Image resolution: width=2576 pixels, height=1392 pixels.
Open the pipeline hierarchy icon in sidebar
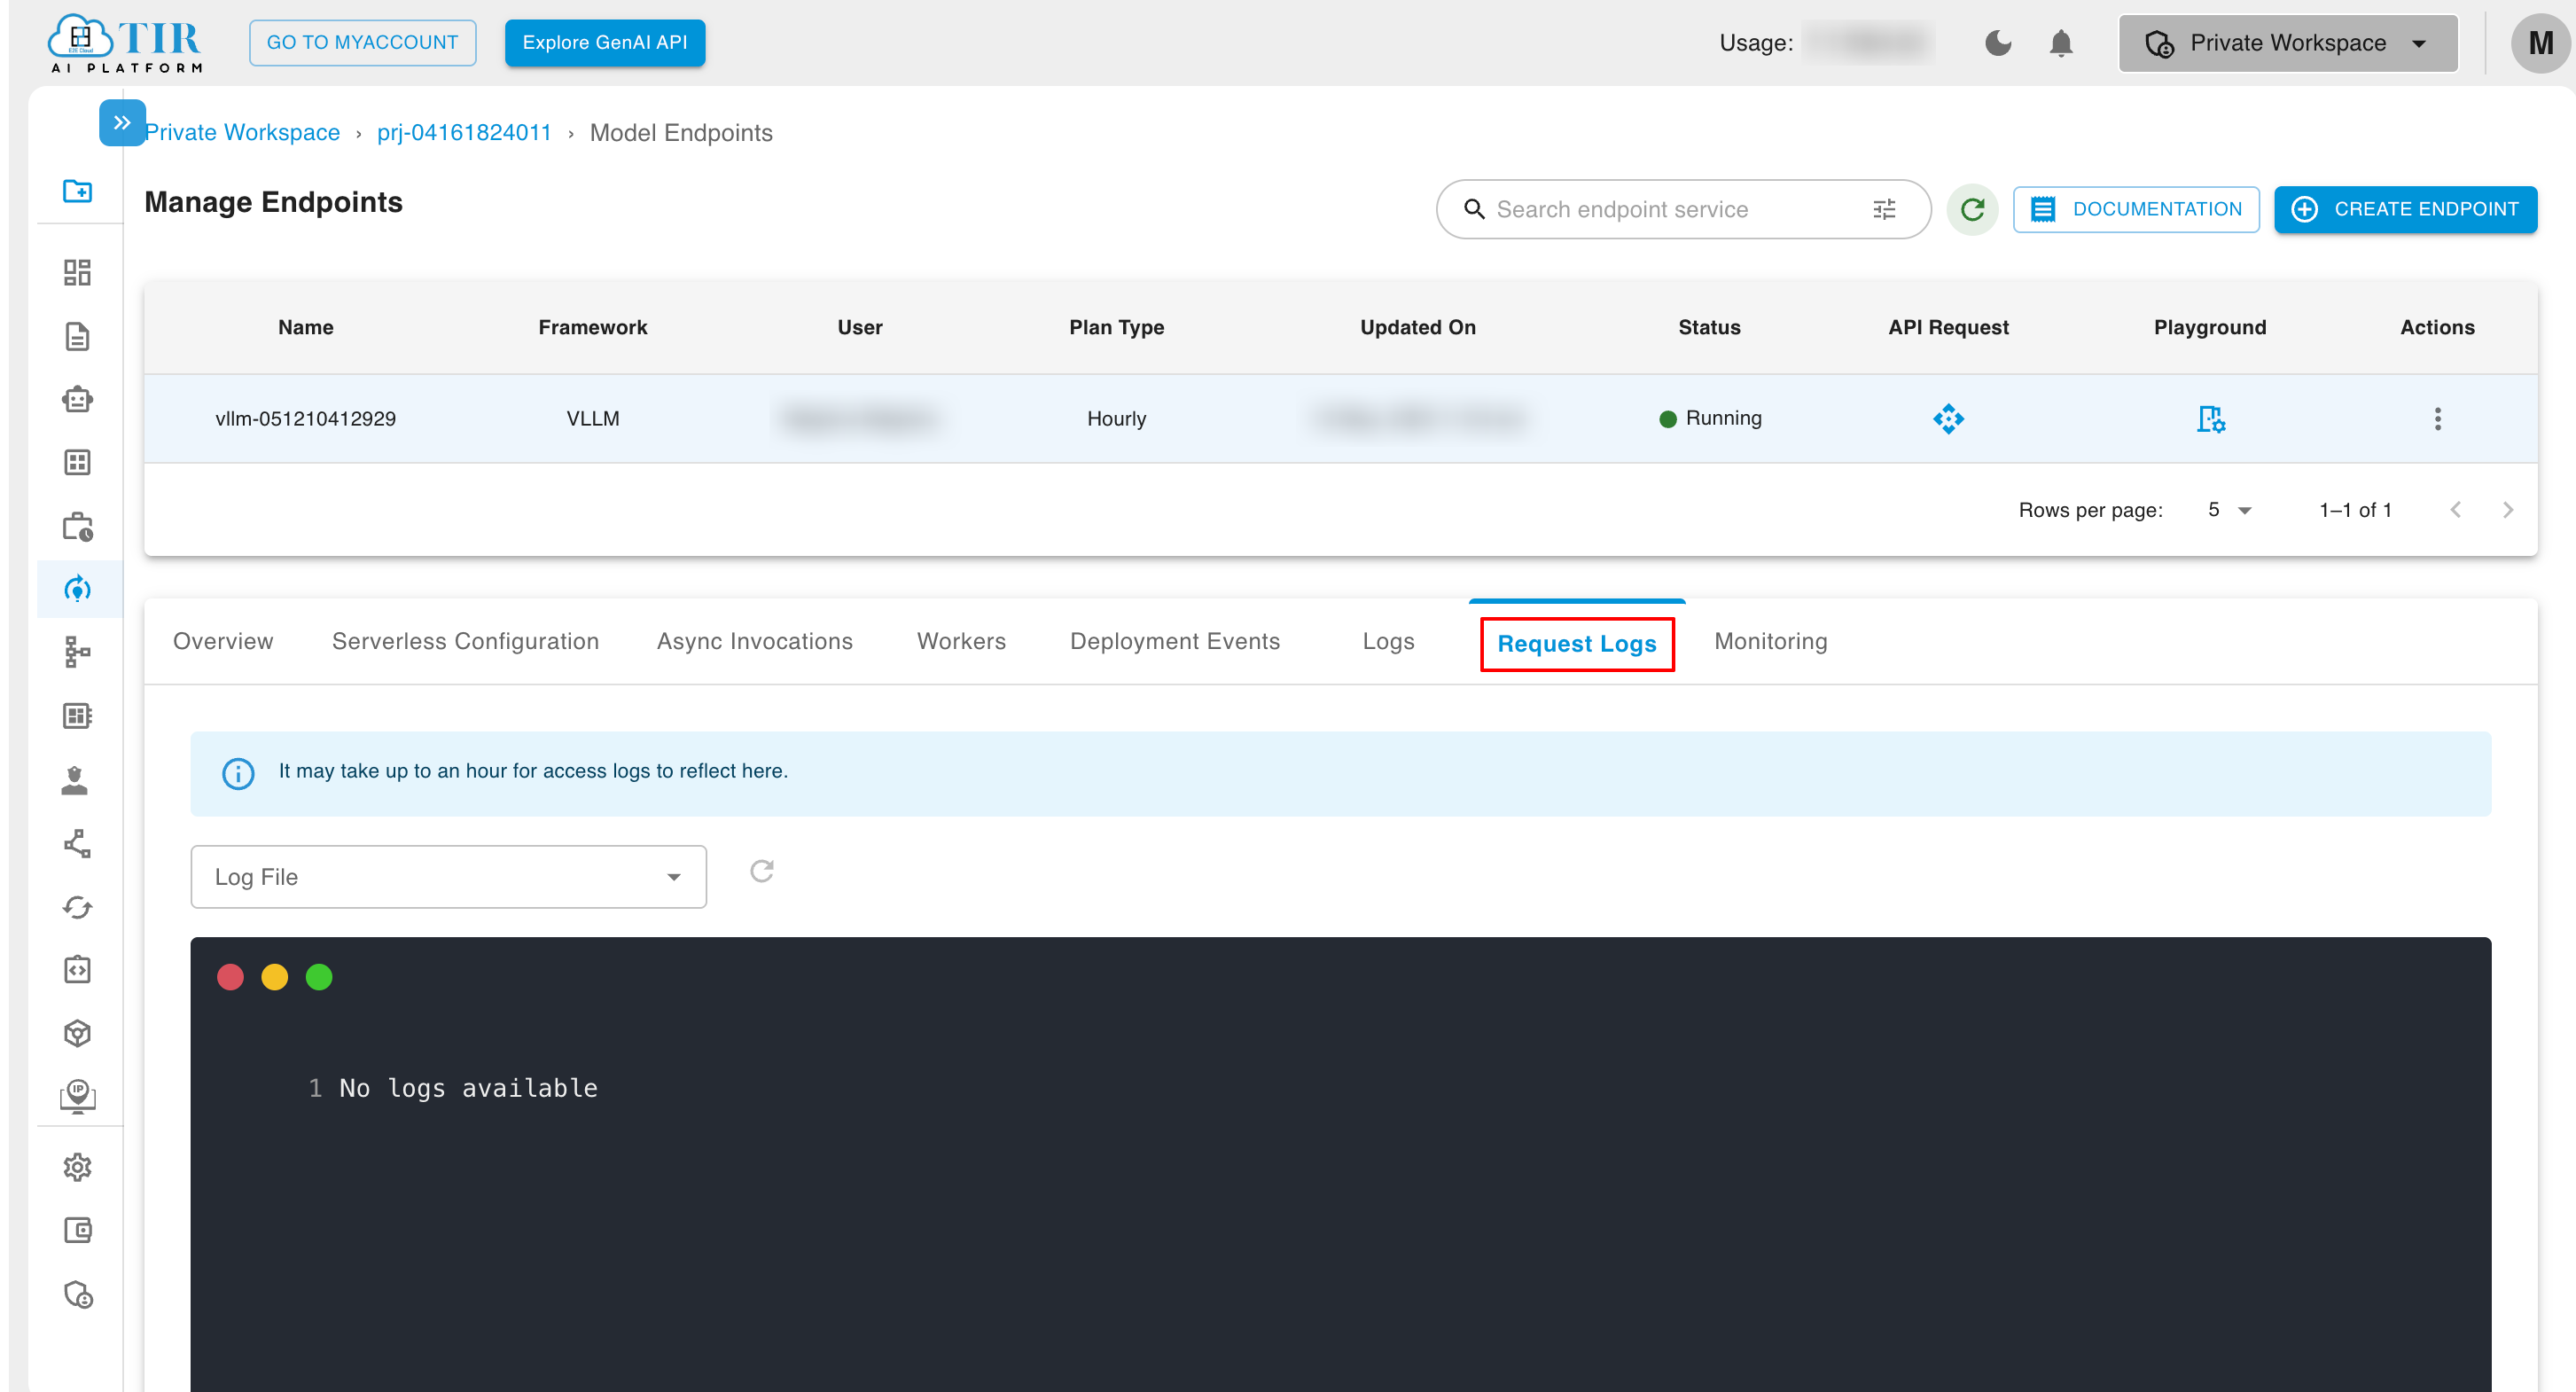click(77, 652)
